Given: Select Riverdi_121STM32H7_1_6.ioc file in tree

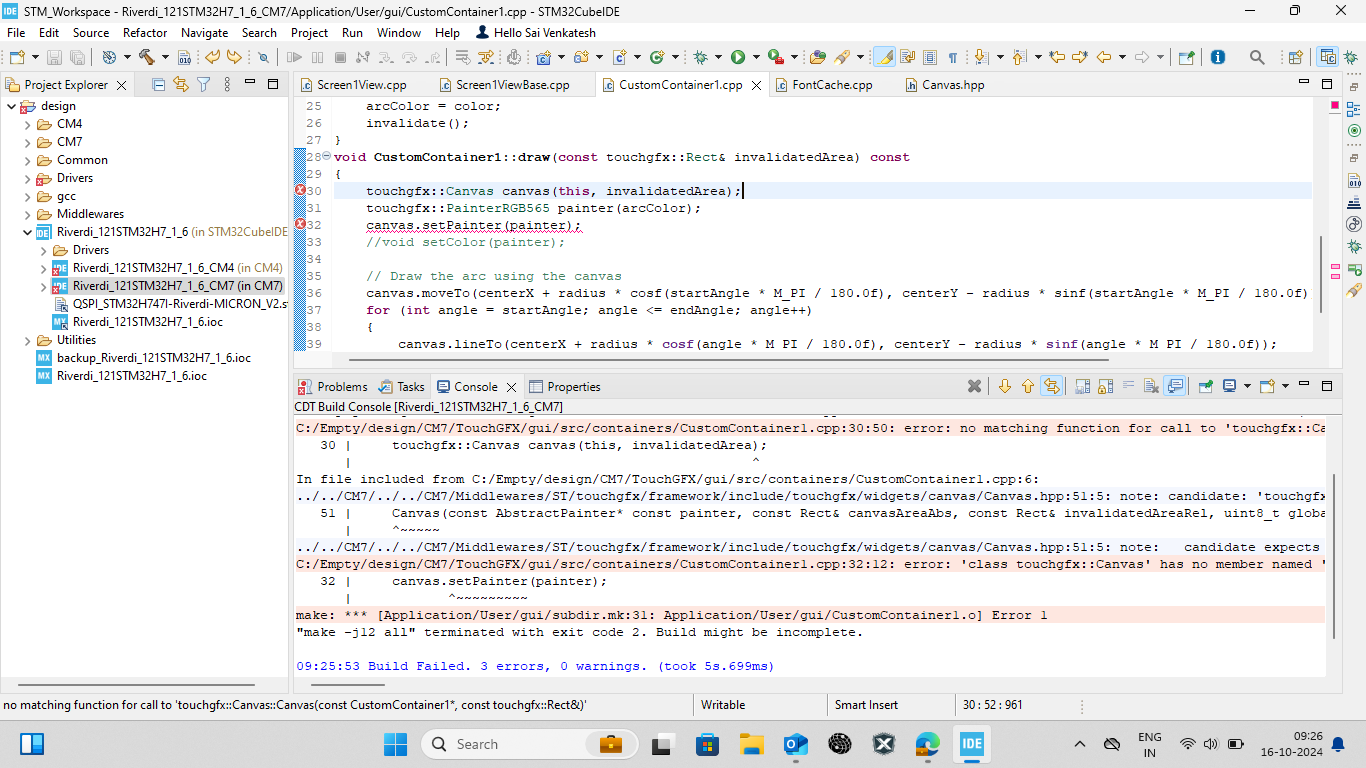Looking at the screenshot, I should 131,376.
